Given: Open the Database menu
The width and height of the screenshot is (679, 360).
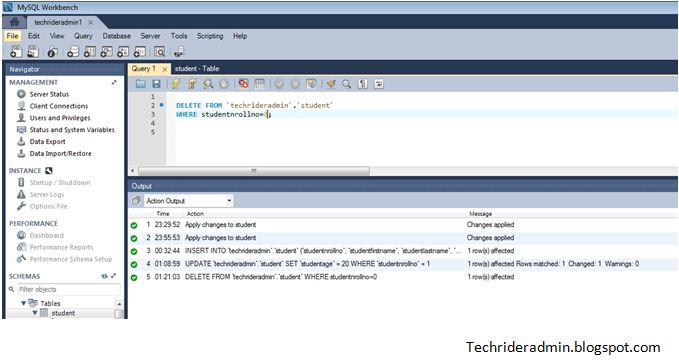Looking at the screenshot, I should click(116, 36).
